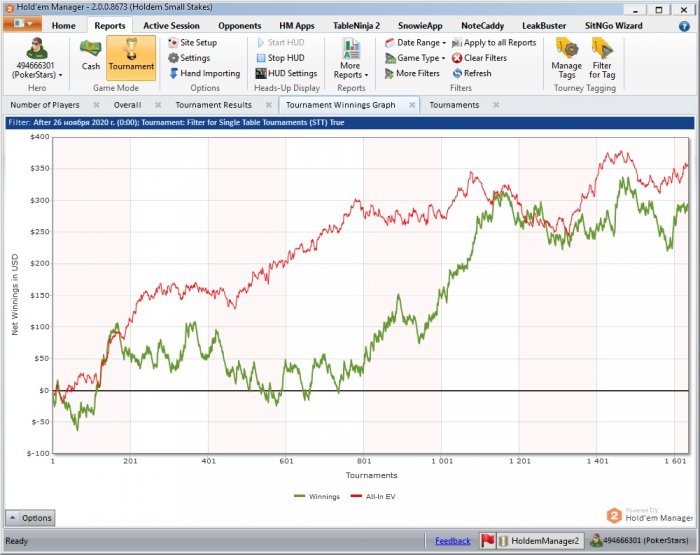Open Hand Importing
The height and width of the screenshot is (555, 700).
coord(205,73)
